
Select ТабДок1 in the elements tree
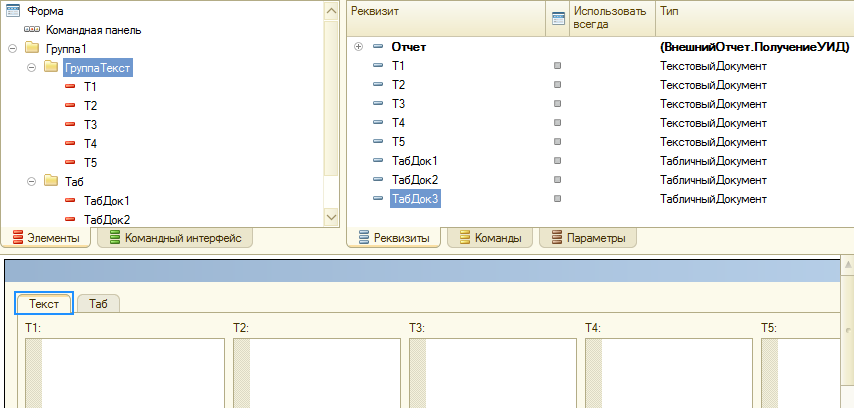coord(107,200)
